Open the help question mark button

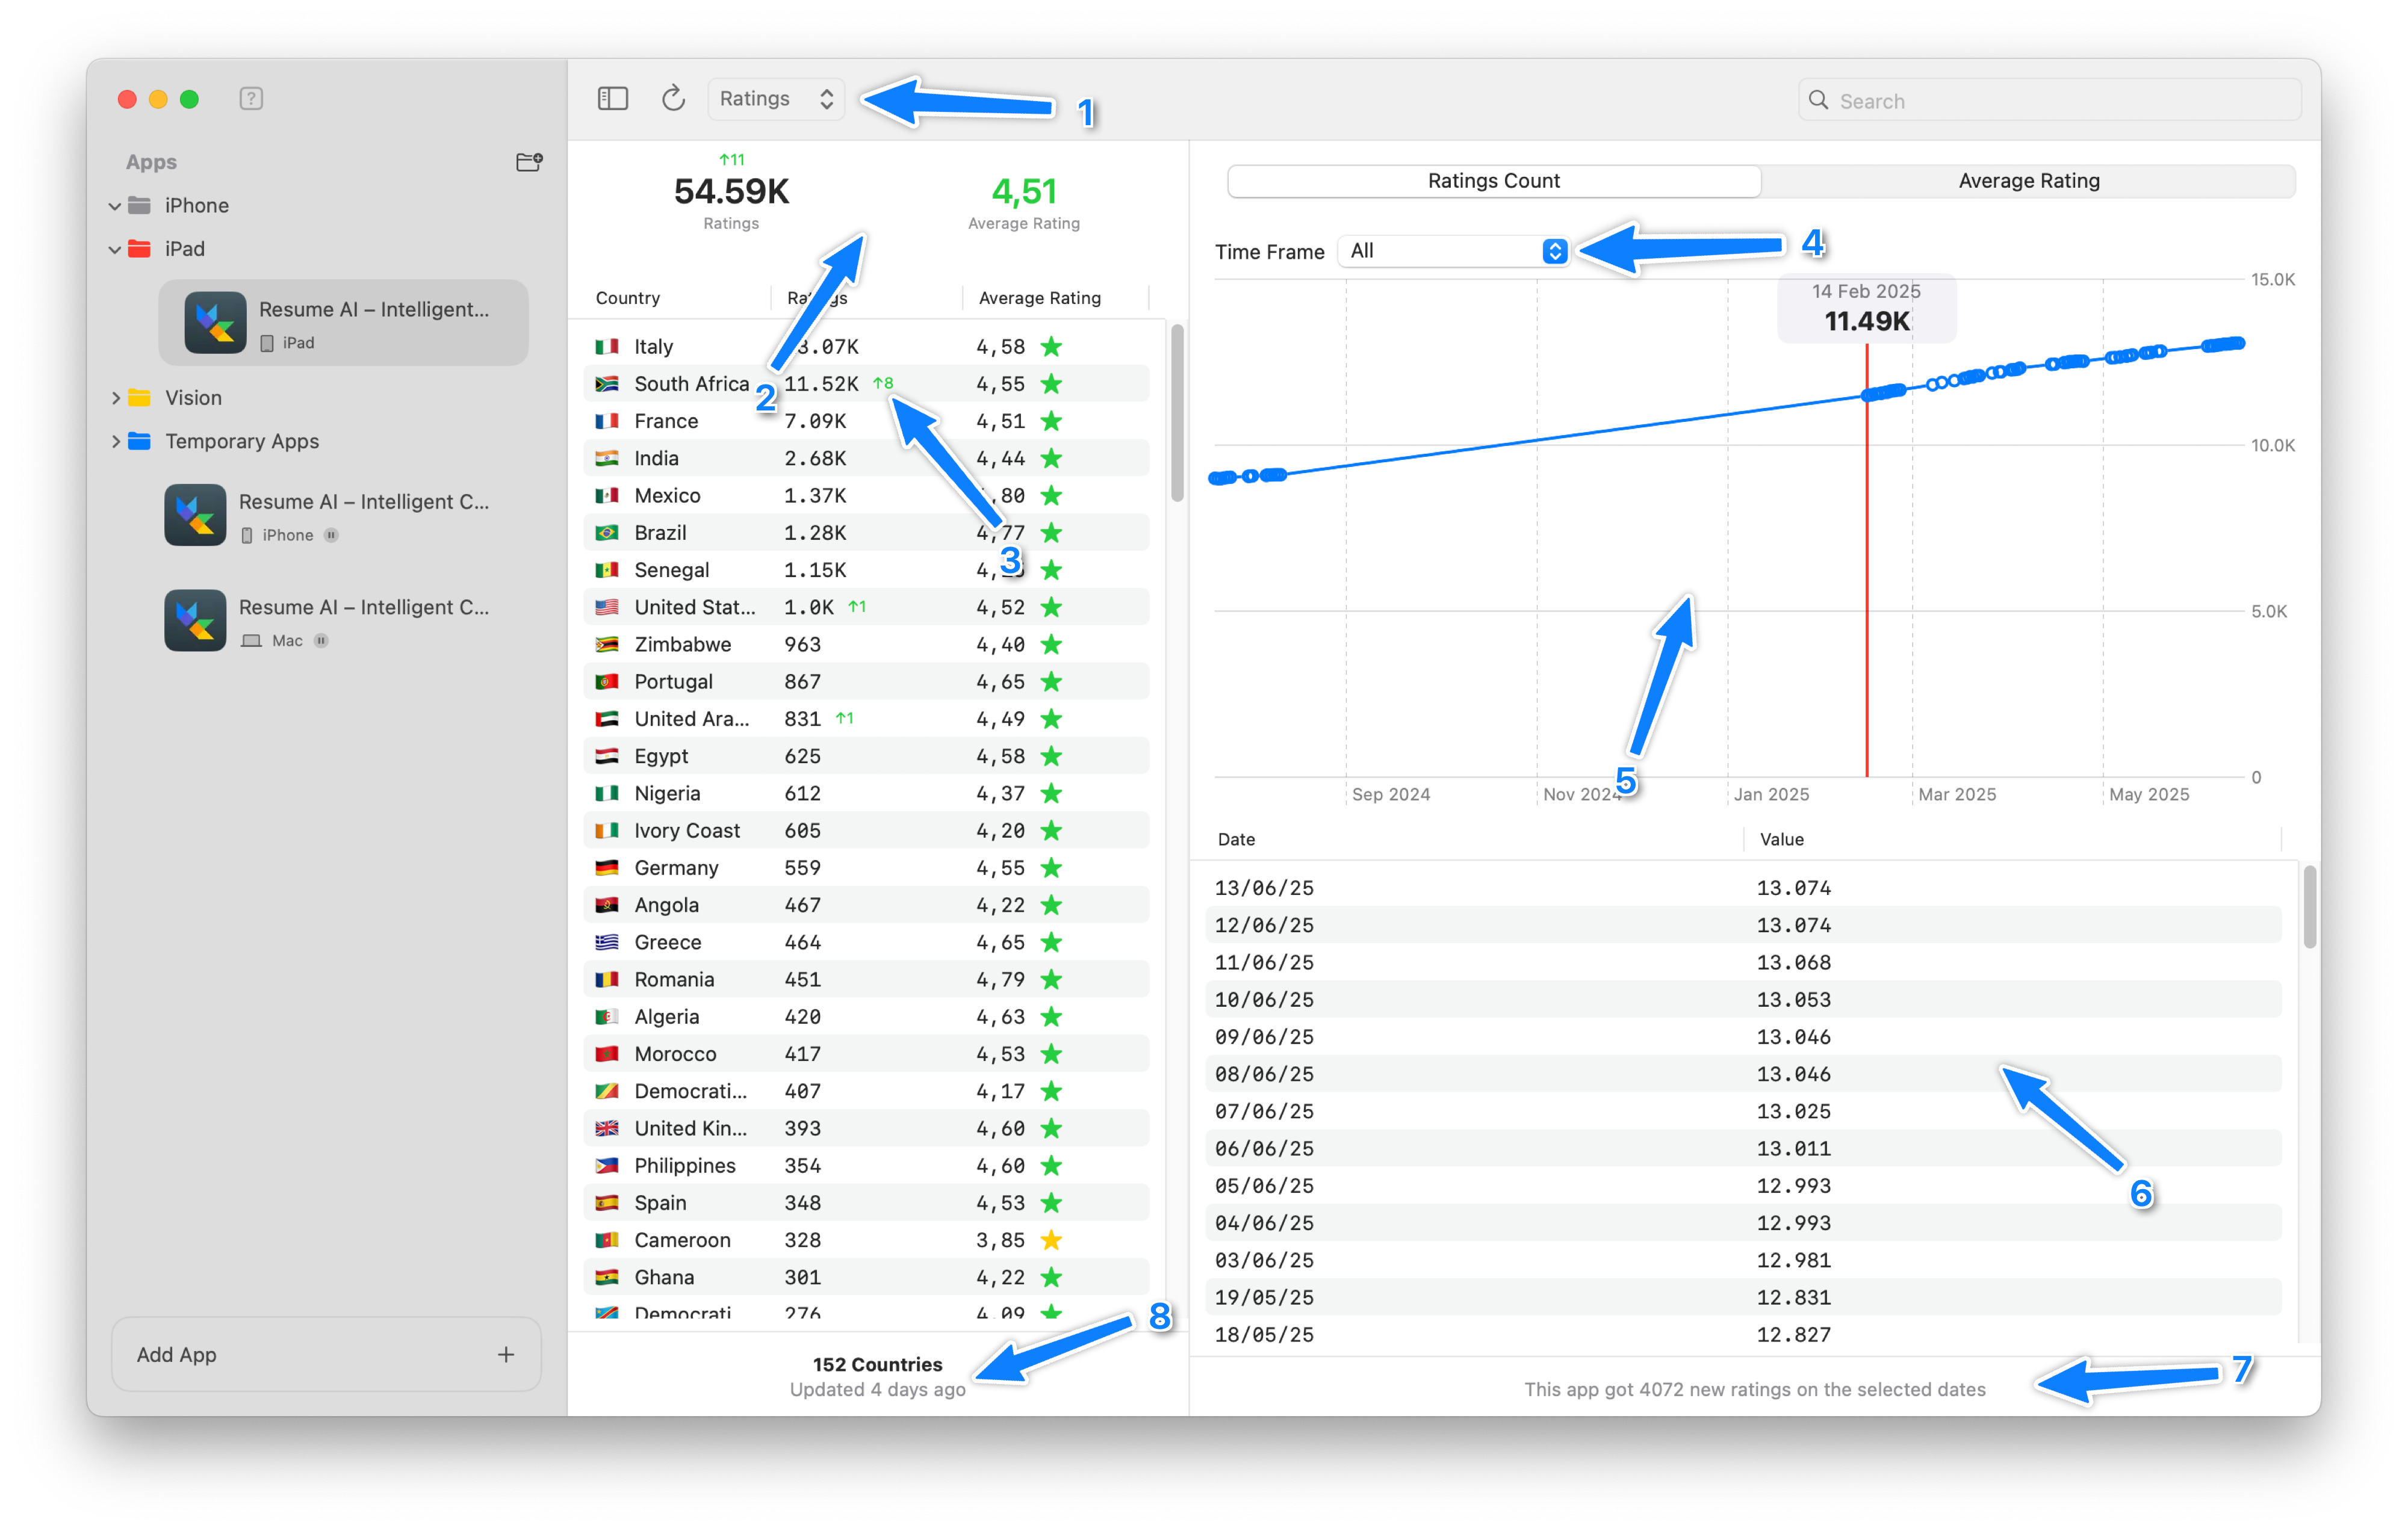(251, 98)
